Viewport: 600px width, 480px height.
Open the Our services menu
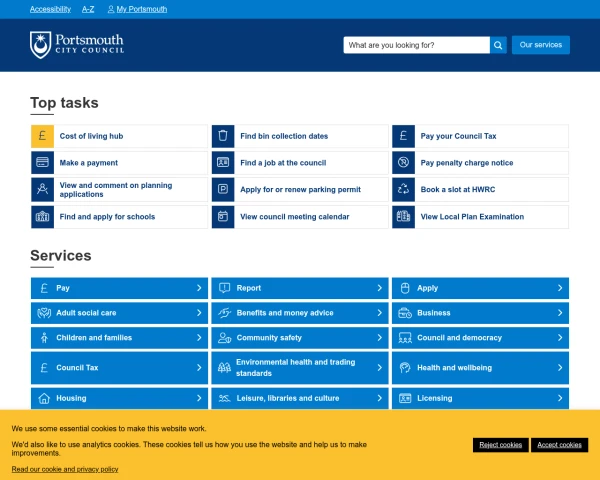coord(541,45)
